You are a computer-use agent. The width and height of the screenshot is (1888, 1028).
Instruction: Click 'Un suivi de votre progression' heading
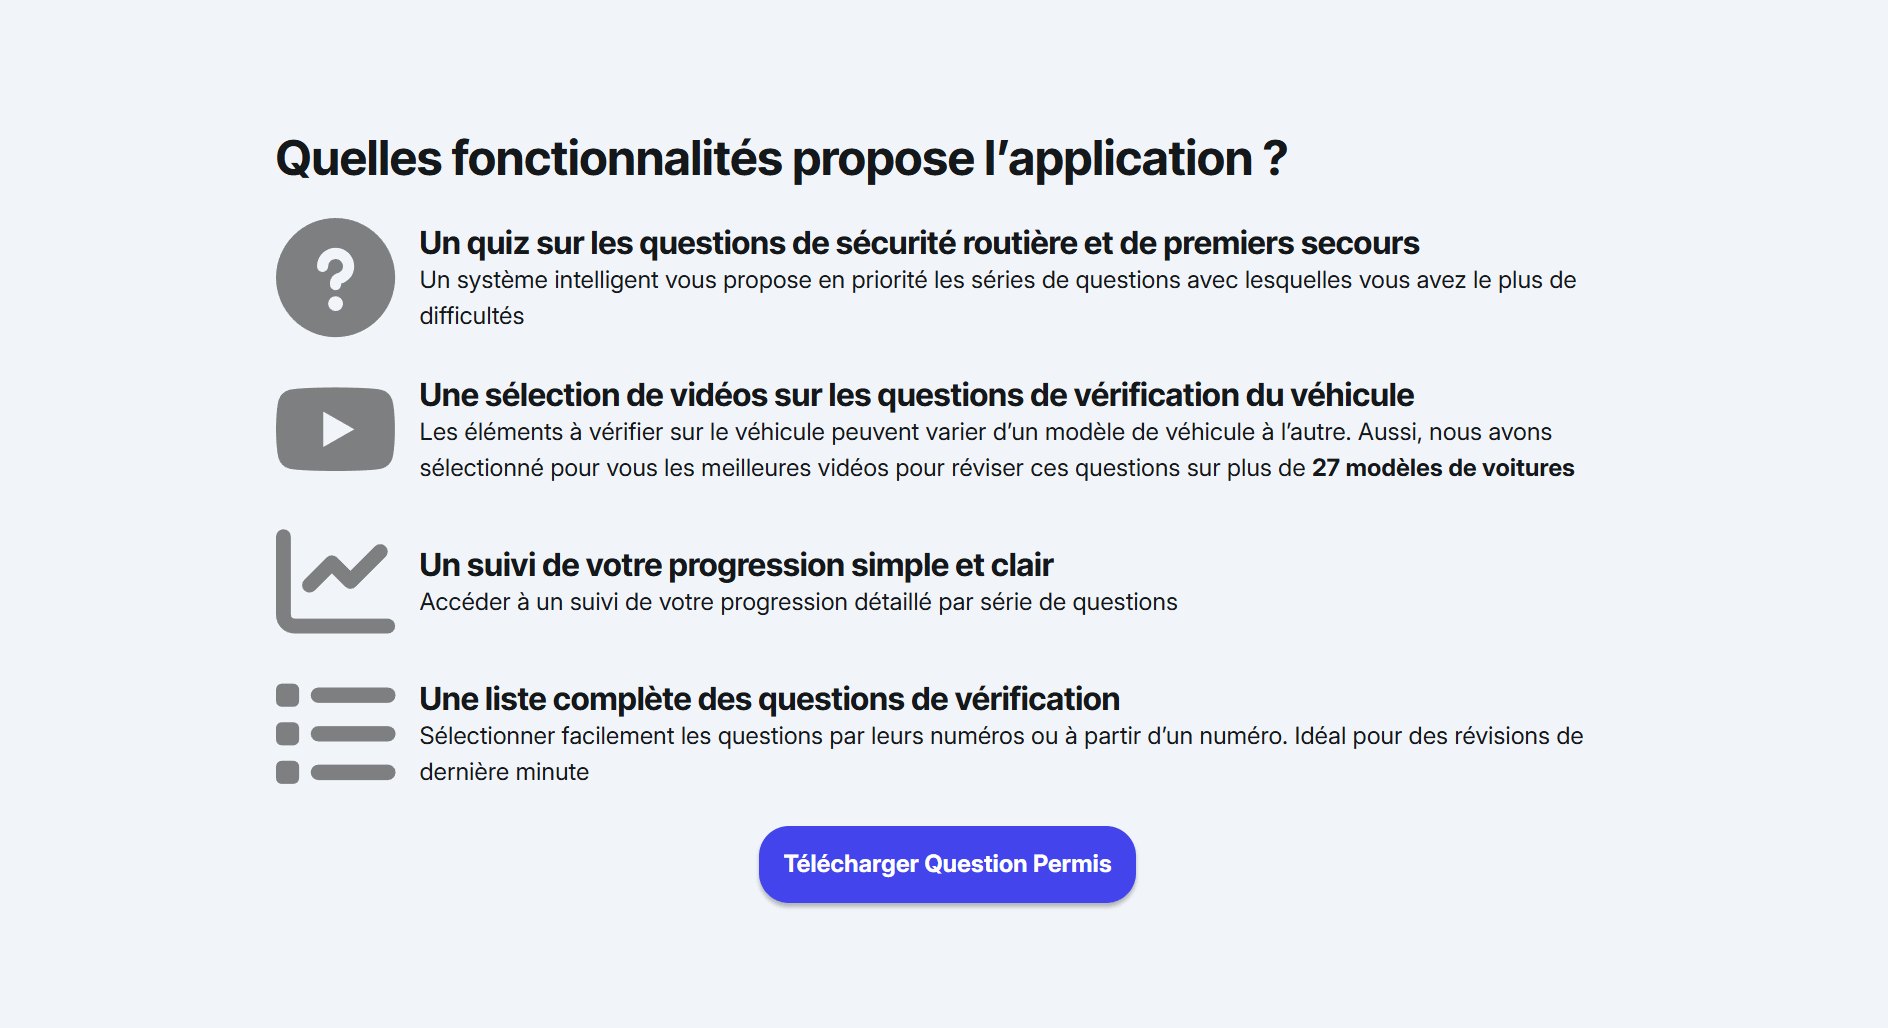(736, 565)
